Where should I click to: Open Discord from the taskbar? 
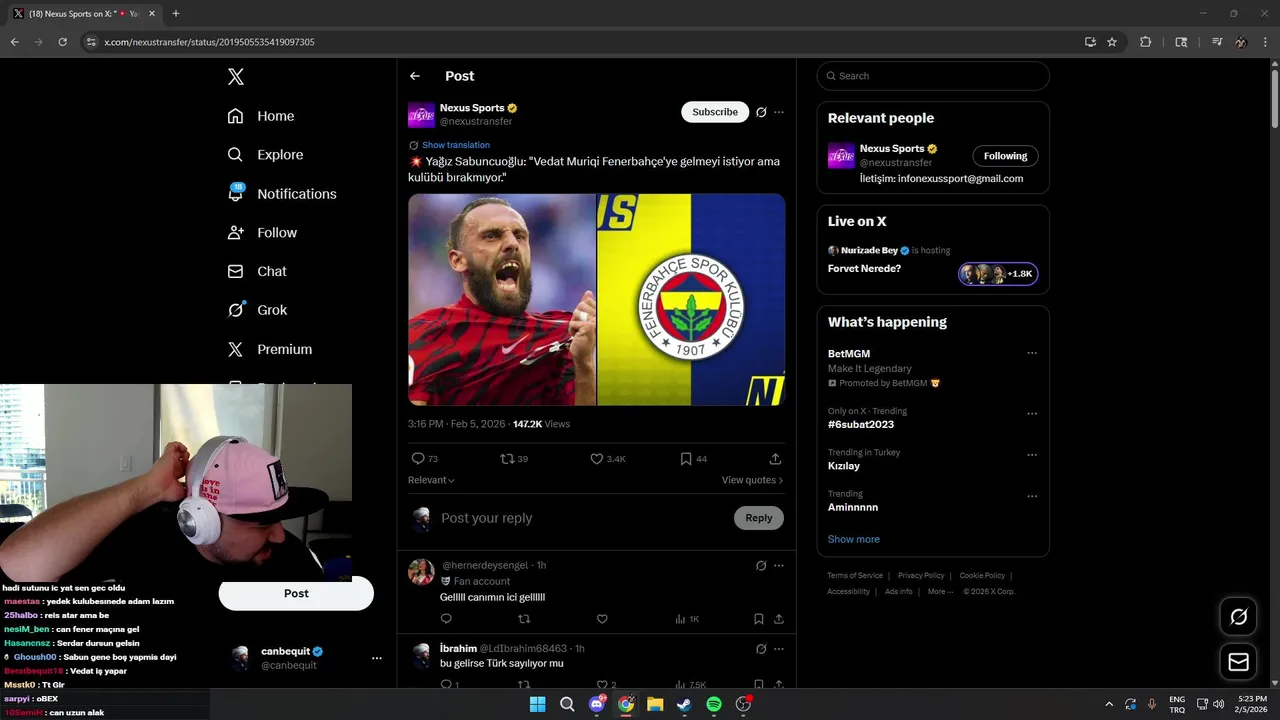(597, 704)
